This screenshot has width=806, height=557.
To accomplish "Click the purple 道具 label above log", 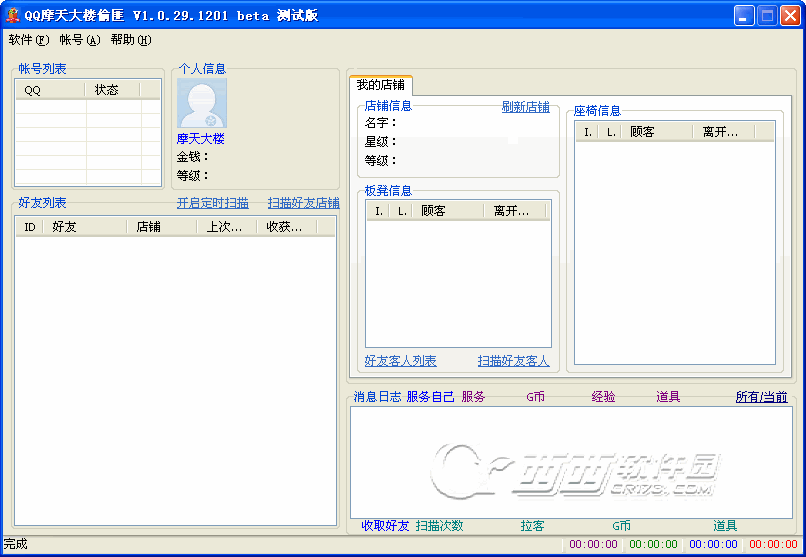I will [668, 397].
